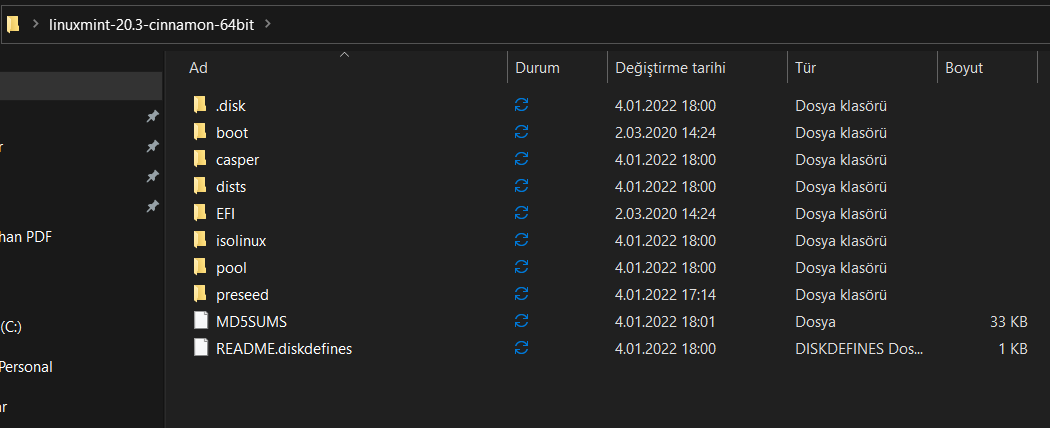Select the MD5SUMS file icon
The width and height of the screenshot is (1050, 428).
coord(200,321)
